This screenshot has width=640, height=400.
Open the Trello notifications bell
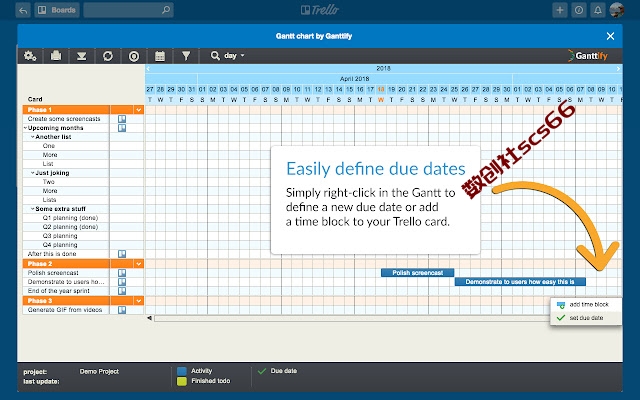coord(598,10)
